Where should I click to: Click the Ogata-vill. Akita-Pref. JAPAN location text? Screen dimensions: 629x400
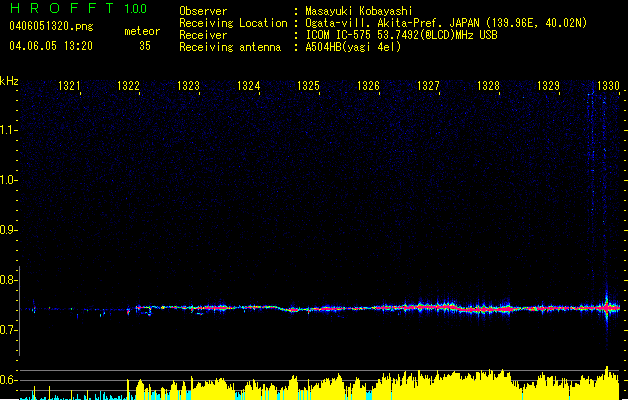point(446,23)
